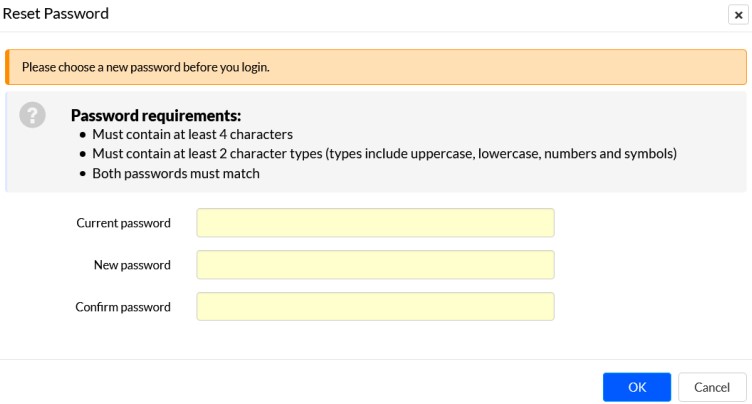Click the bullet beside "Both passwords must match"
The width and height of the screenshot is (752, 404).
pyautogui.click(x=83, y=174)
